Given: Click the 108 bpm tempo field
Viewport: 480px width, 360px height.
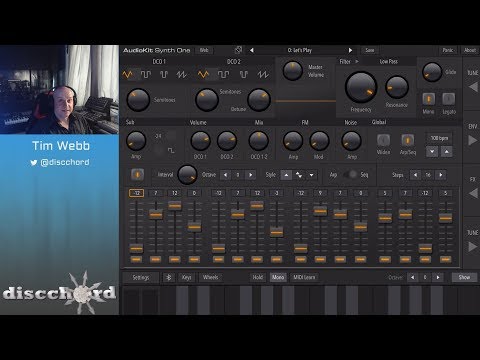Looking at the screenshot, I should [439, 138].
